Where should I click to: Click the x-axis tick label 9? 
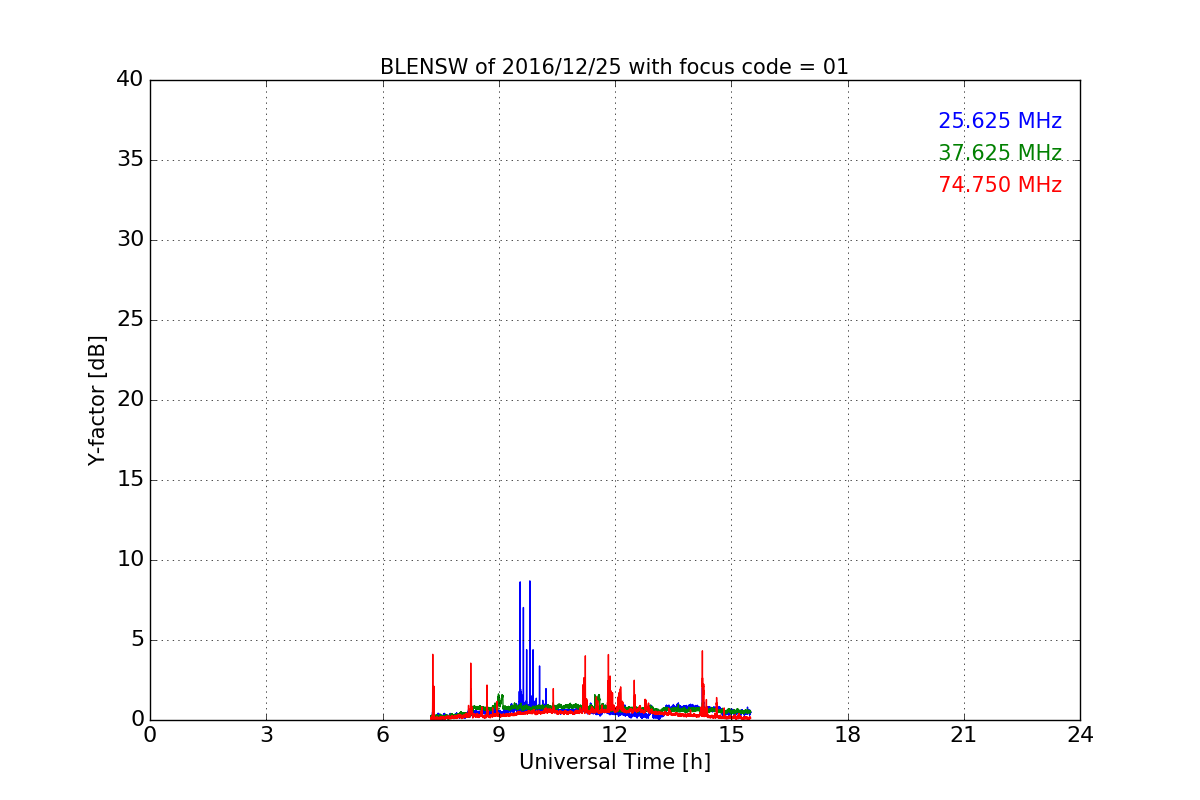[x=499, y=735]
